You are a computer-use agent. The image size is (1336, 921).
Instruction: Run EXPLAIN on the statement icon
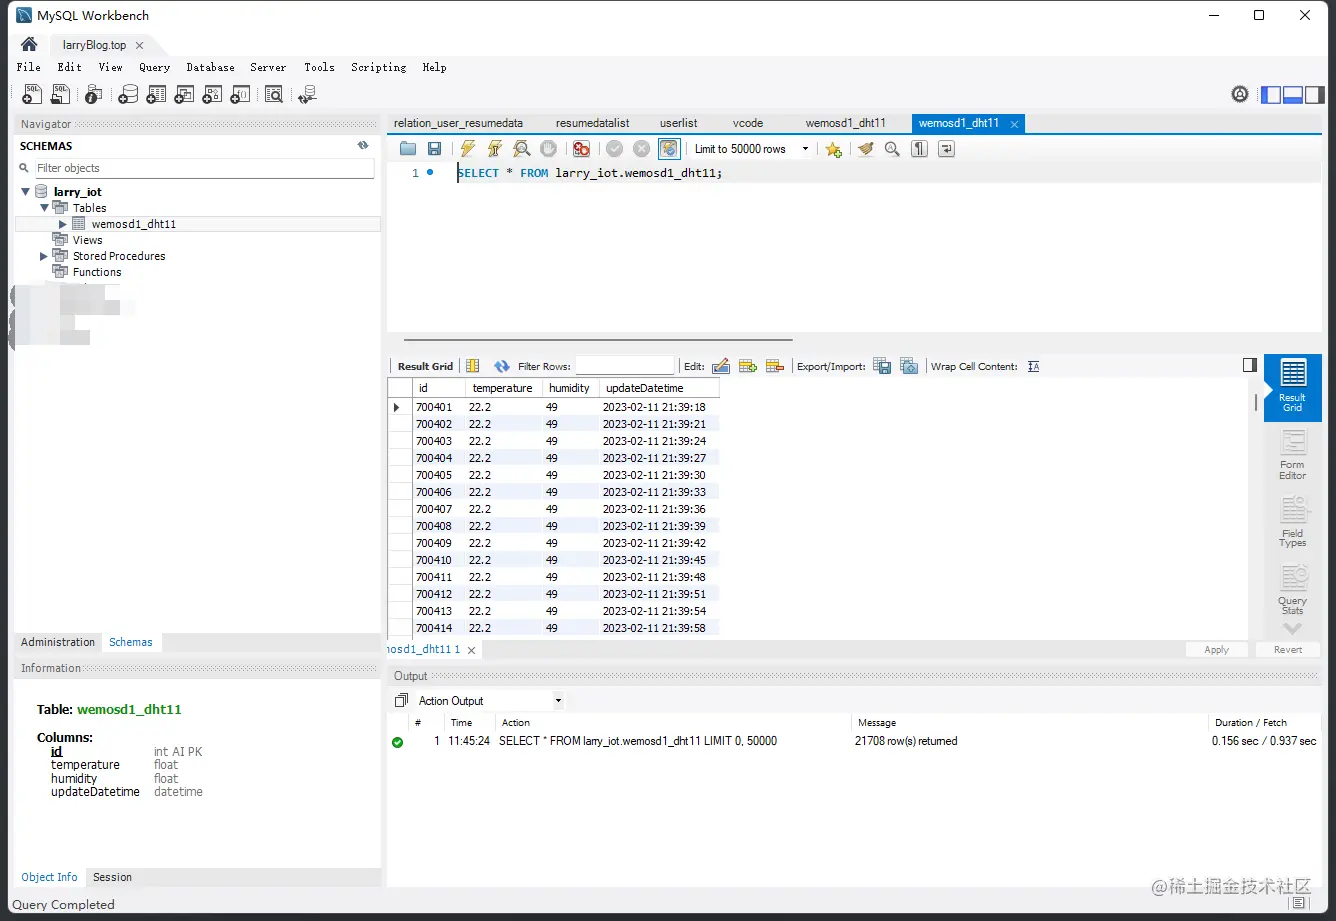pos(521,149)
